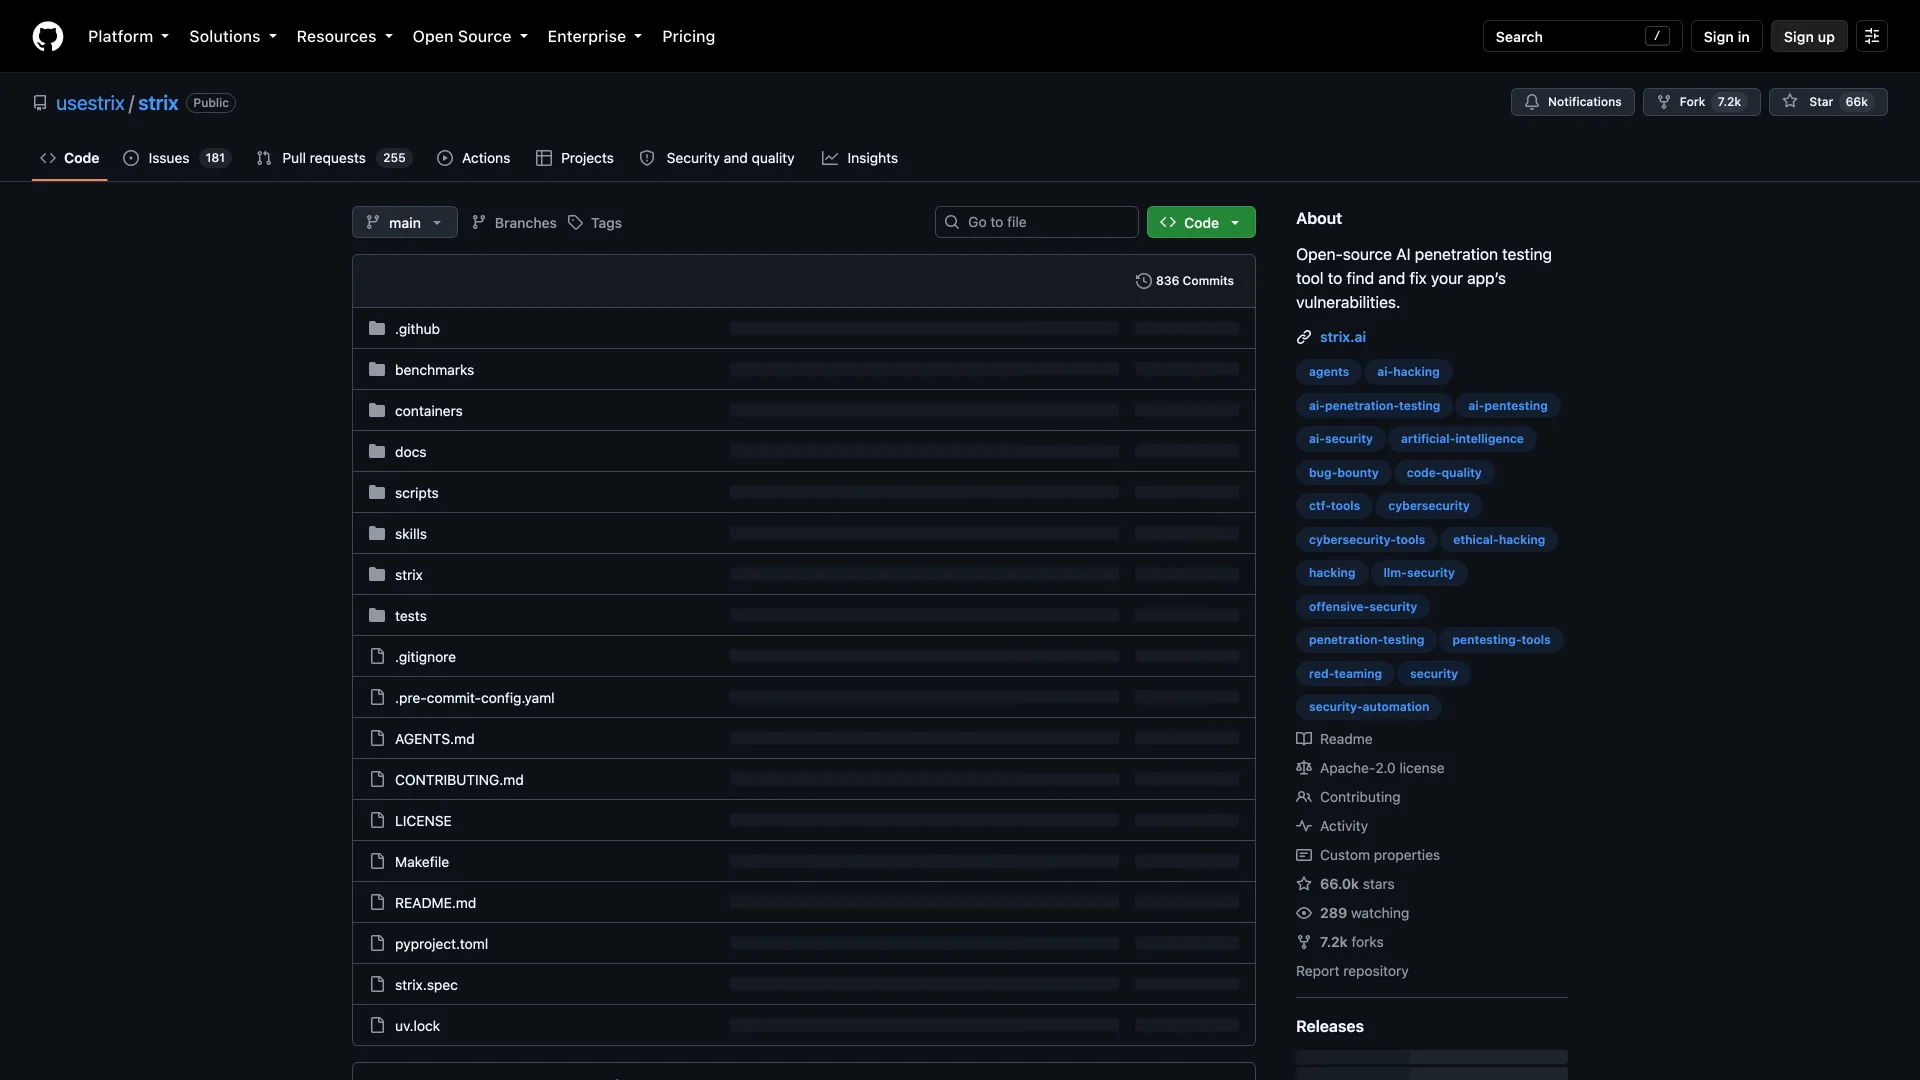Star the strix repository
Screen dimensions: 1920x1080
[1827, 102]
